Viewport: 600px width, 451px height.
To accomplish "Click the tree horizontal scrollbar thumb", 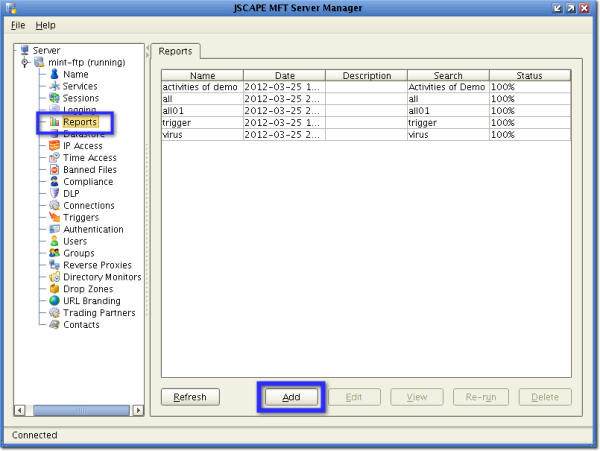I will [x=81, y=410].
